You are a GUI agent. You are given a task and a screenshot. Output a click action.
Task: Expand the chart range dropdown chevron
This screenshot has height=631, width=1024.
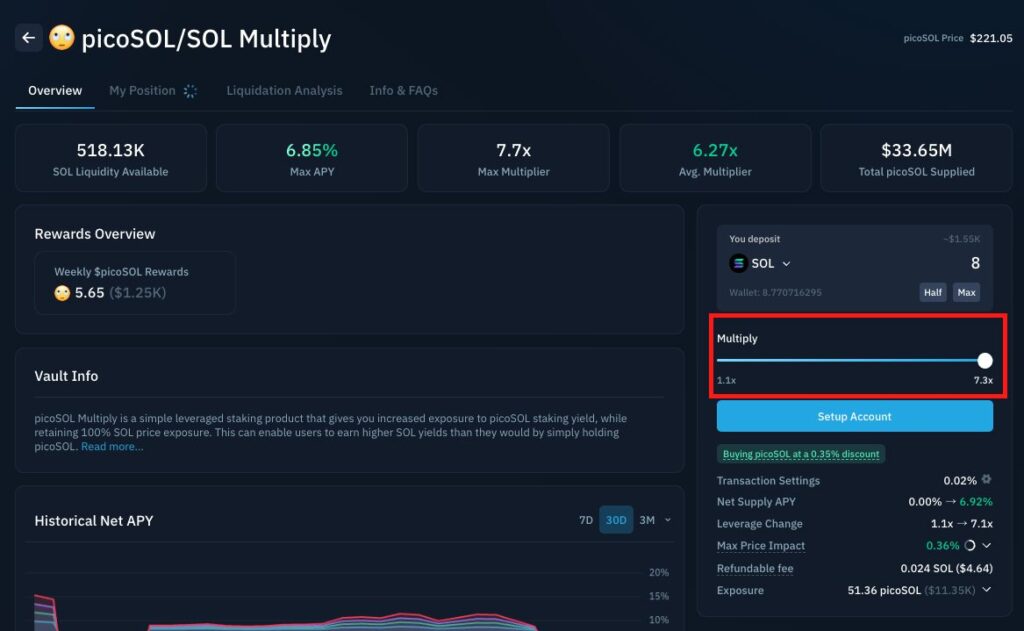667,520
